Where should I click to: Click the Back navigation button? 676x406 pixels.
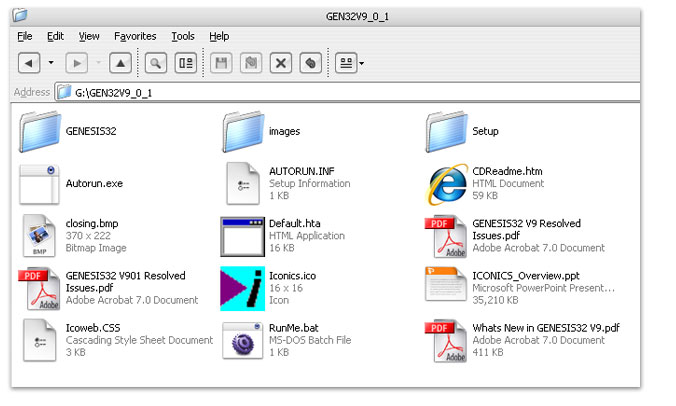[x=29, y=63]
